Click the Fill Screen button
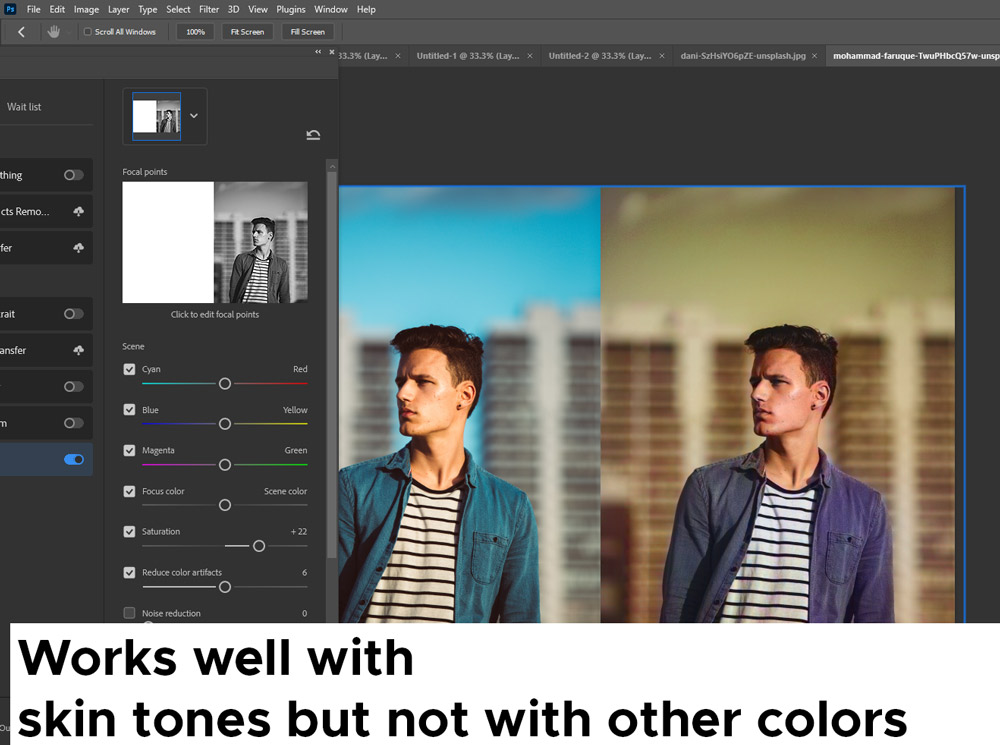 307,32
